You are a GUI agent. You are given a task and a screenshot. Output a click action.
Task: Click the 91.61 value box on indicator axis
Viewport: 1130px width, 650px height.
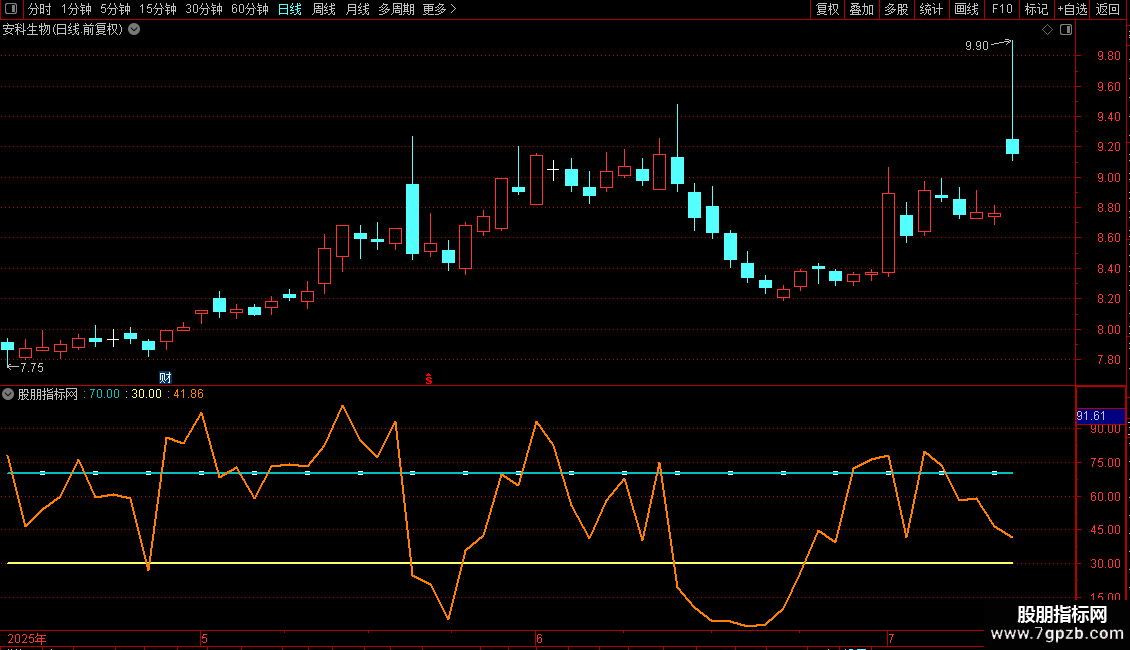(x=1100, y=416)
